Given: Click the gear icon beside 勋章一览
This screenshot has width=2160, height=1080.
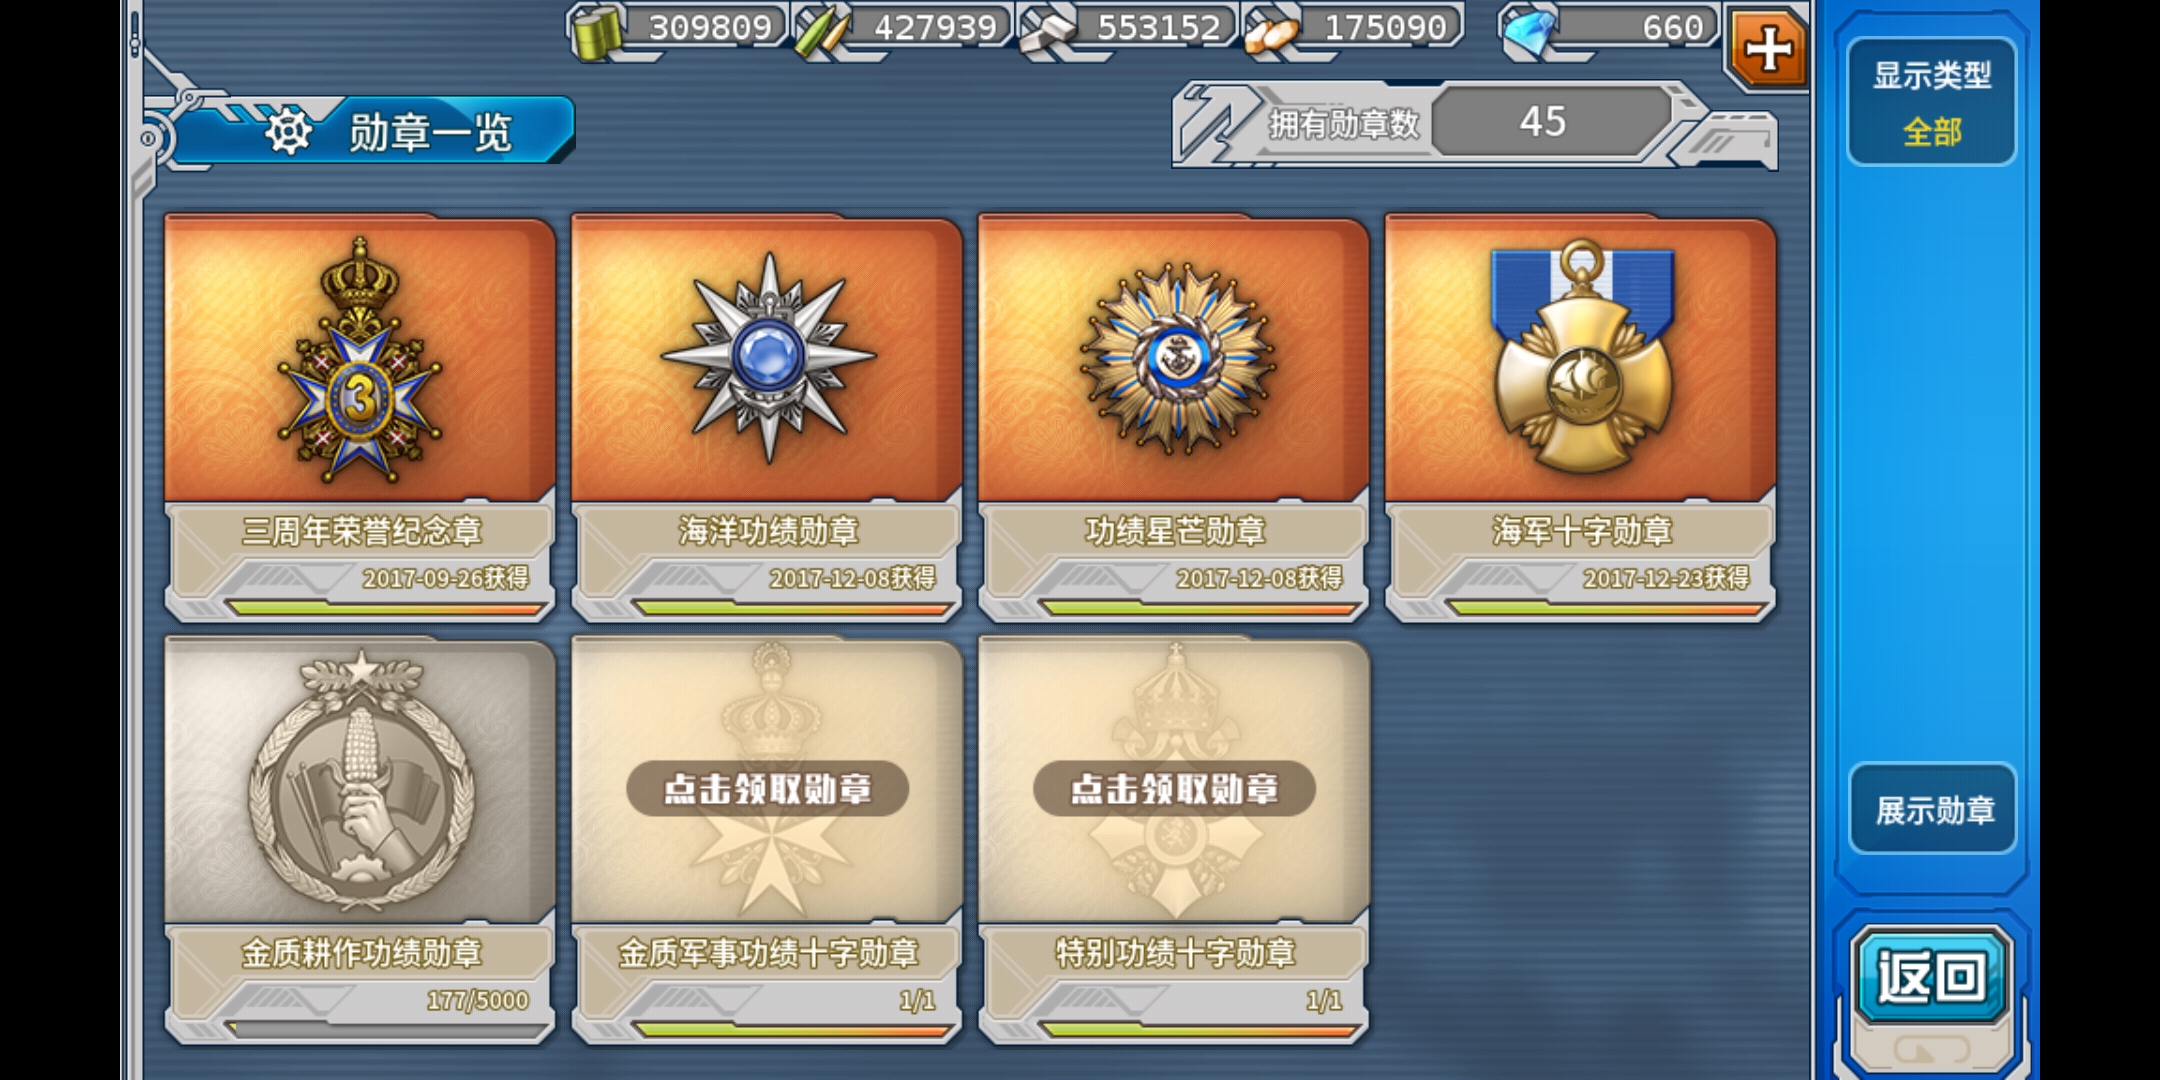Looking at the screenshot, I should [289, 131].
